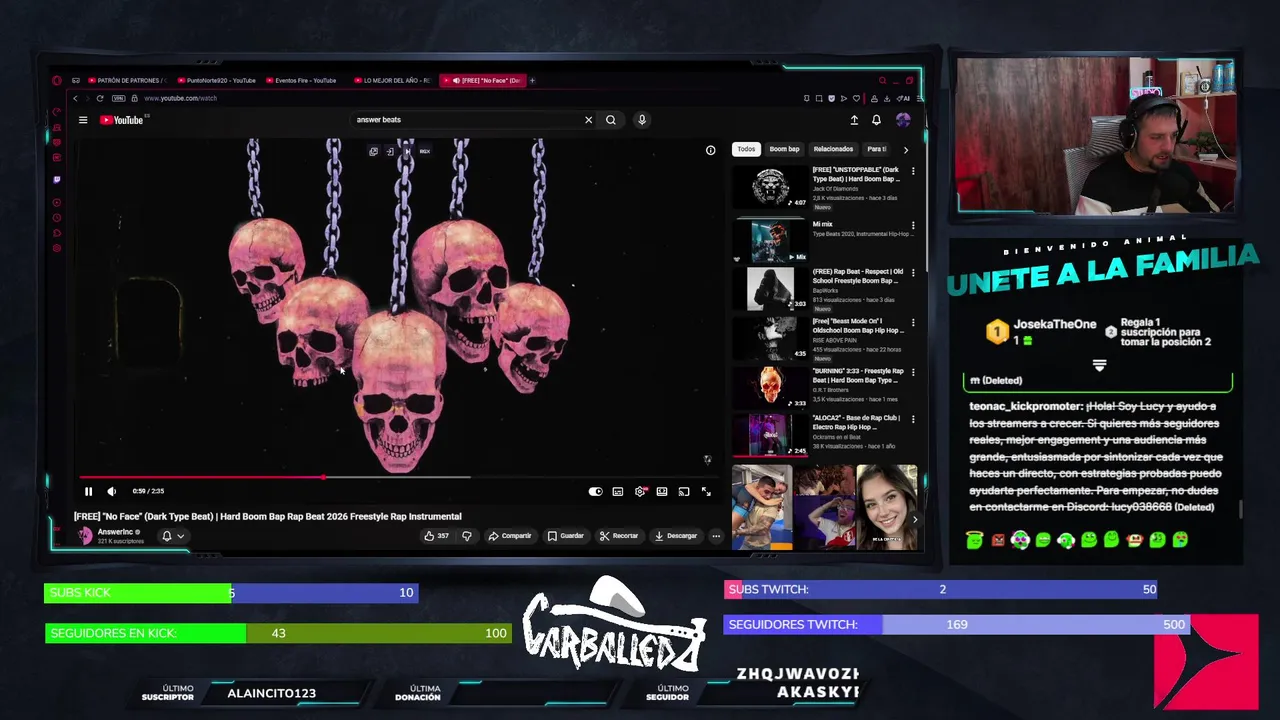Click the pop-out video icon above player

373,151
